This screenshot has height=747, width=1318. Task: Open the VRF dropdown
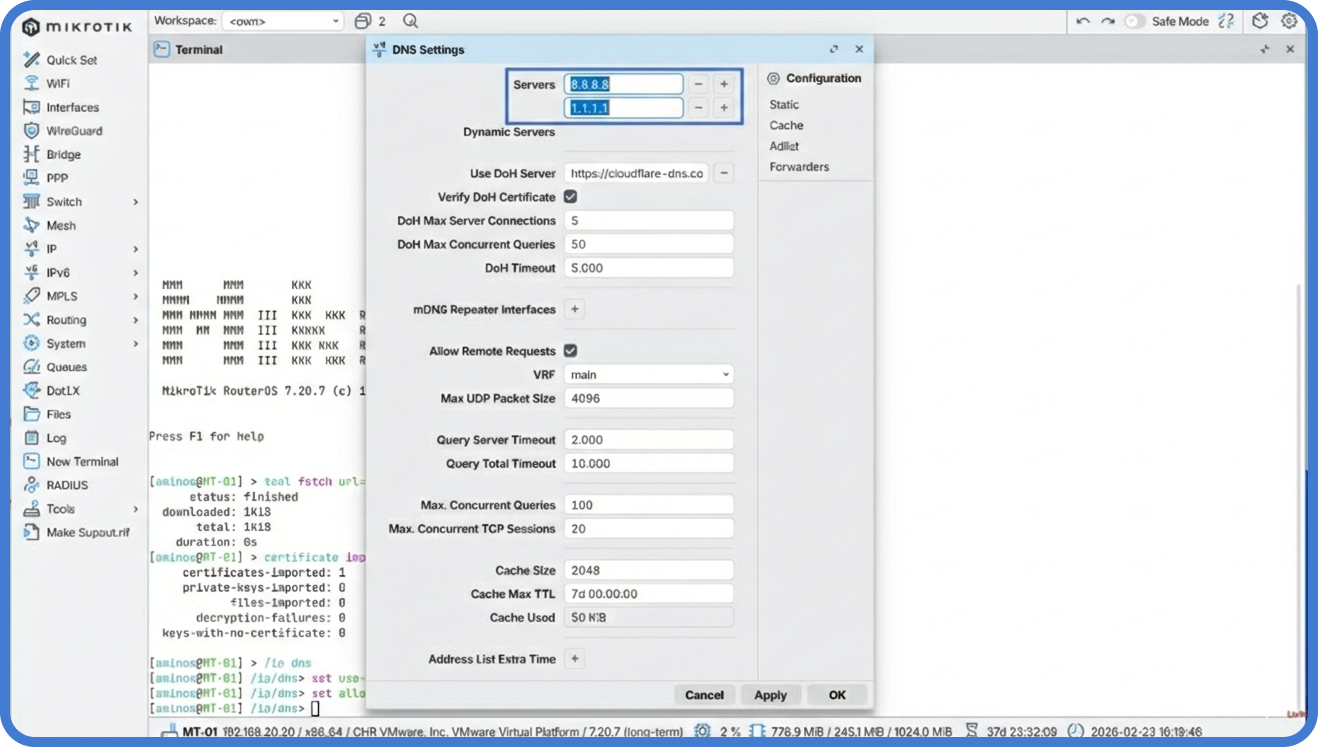648,374
